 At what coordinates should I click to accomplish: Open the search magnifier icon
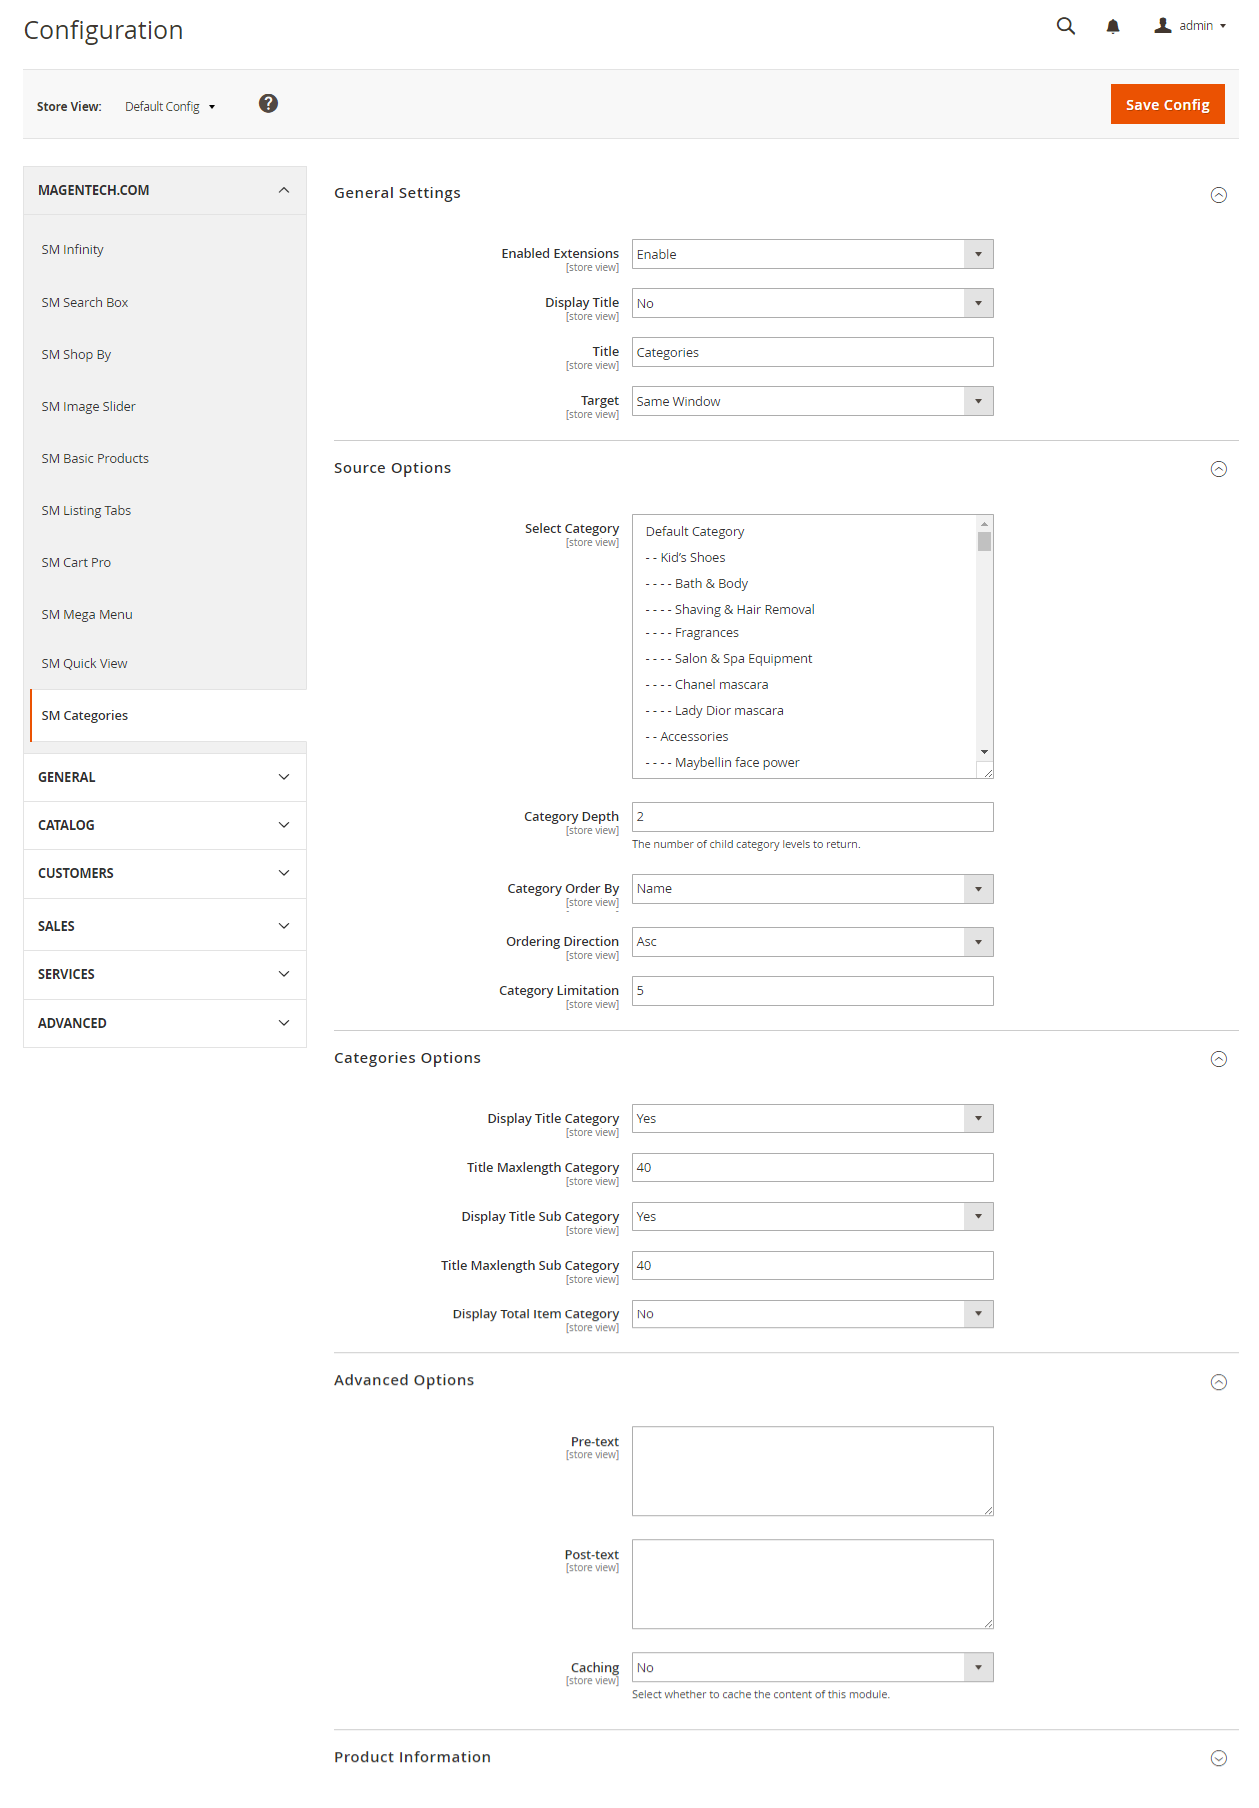pos(1066,26)
